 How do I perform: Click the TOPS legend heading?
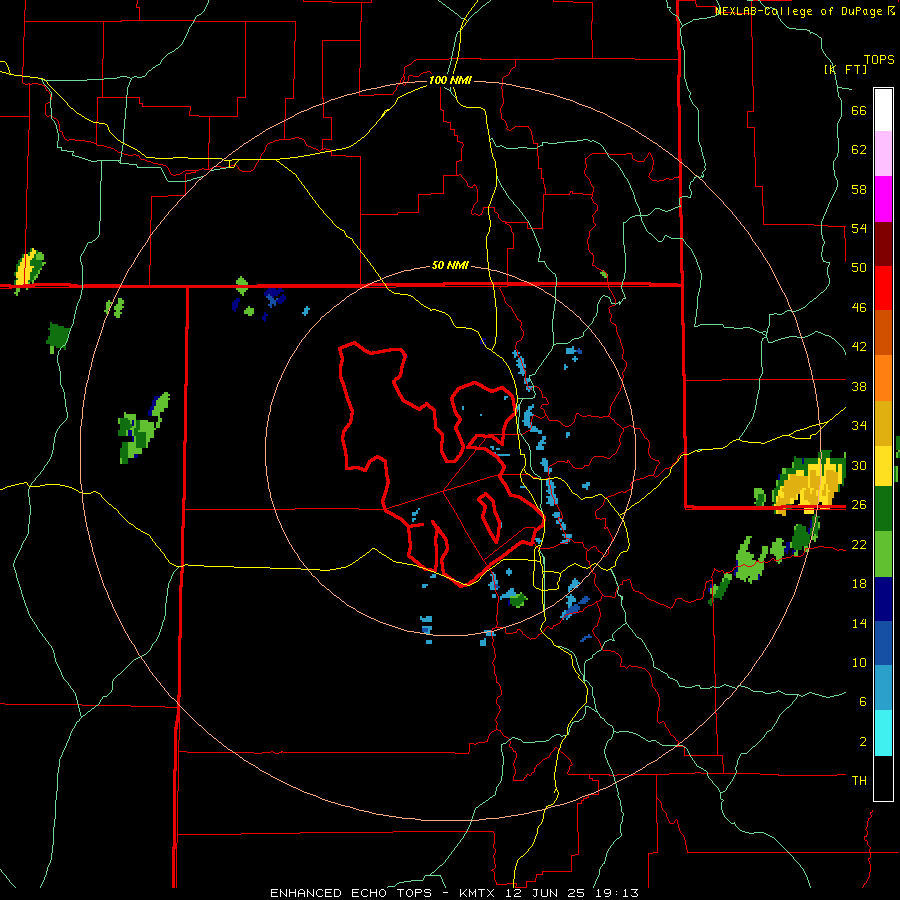pyautogui.click(x=879, y=60)
